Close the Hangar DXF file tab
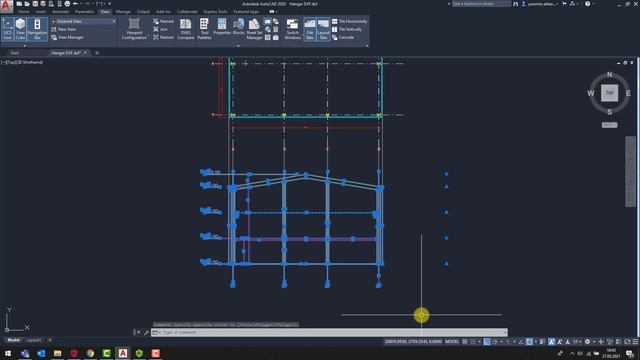Screen dimensions: 640x360 pyautogui.click(x=85, y=53)
